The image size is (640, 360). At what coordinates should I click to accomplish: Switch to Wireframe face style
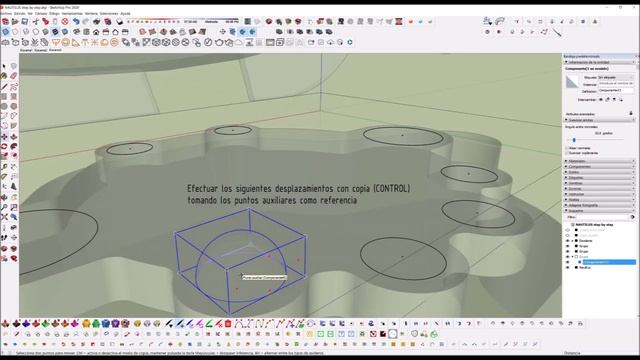pyautogui.click(x=25, y=31)
